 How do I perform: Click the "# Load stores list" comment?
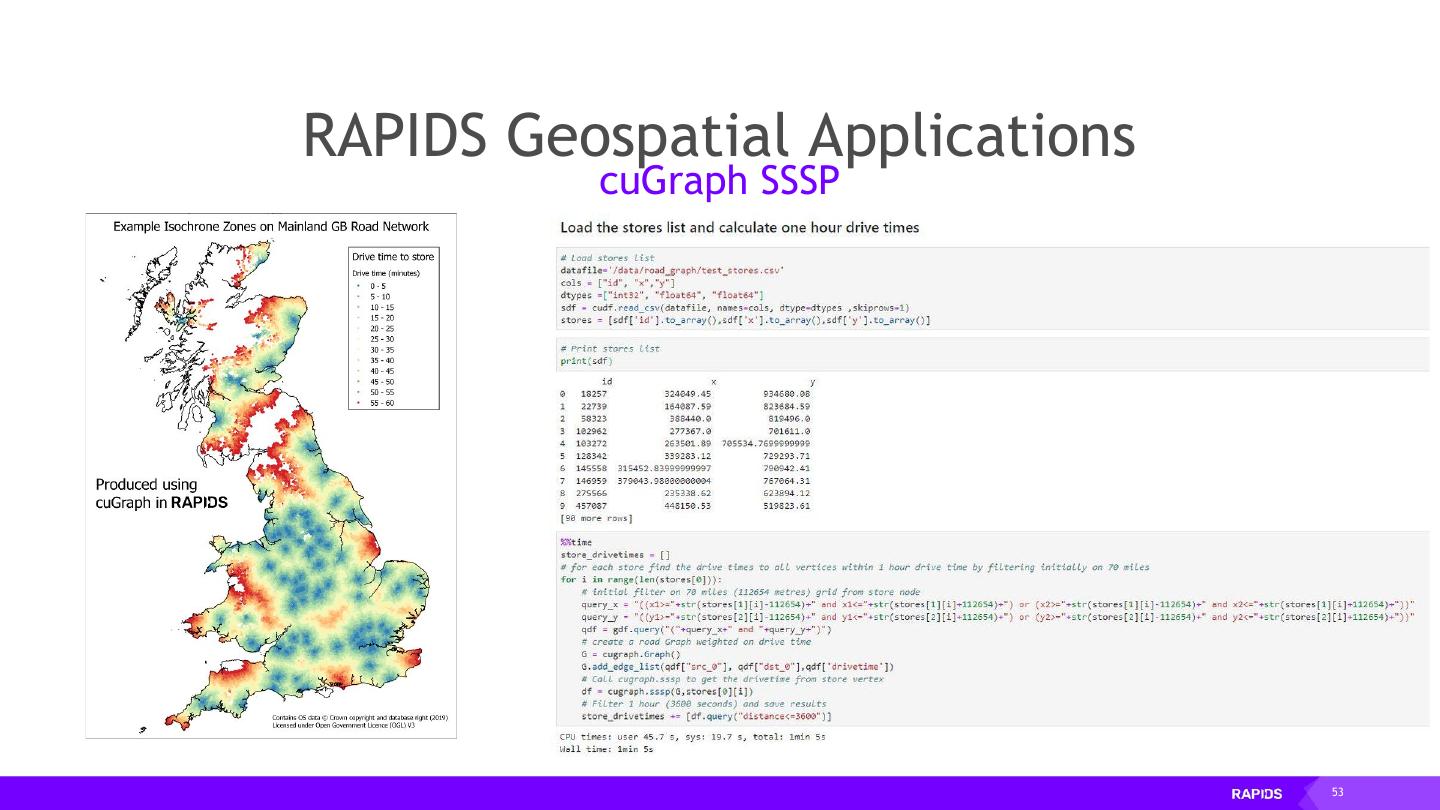[x=607, y=258]
